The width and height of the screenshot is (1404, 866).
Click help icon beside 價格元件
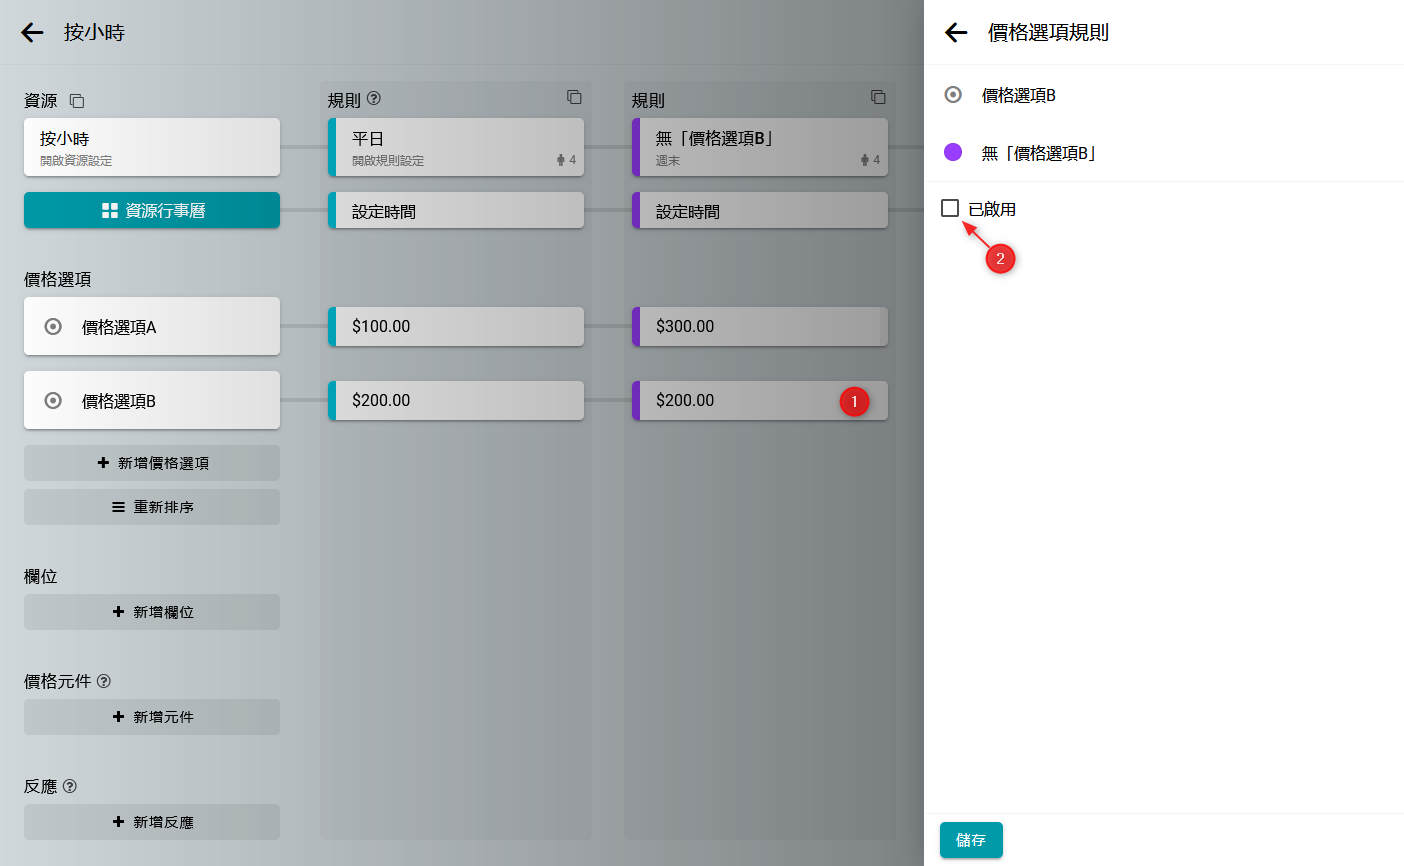pyautogui.click(x=104, y=681)
